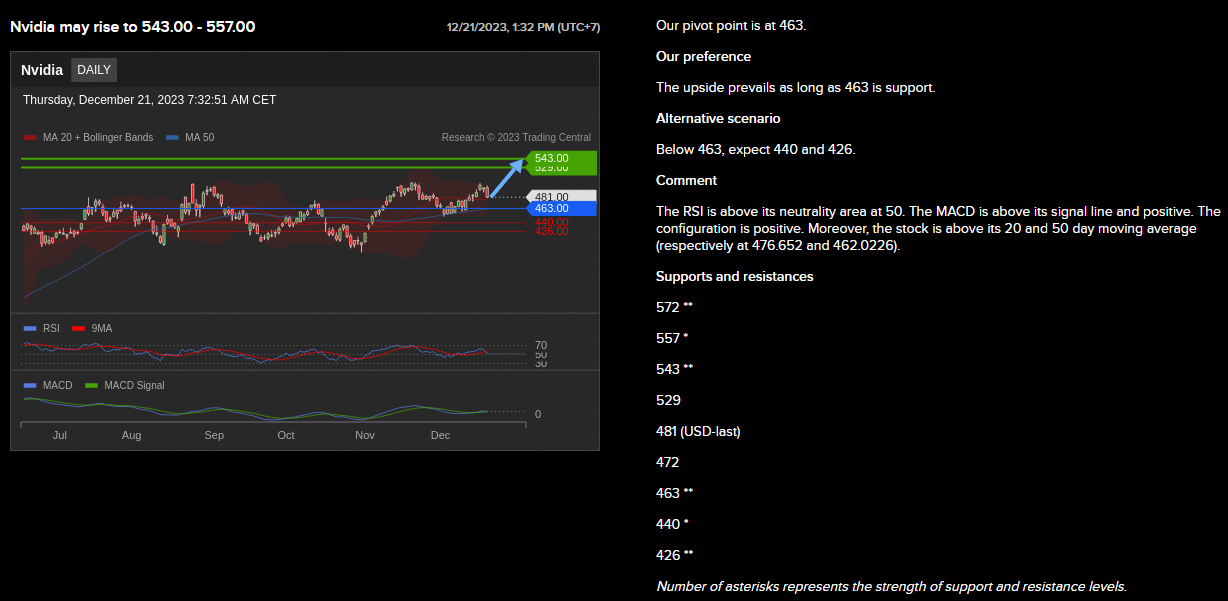
Task: Click the chart date 'Thursday, December 21, 2023 7:32:51 AM CET'
Action: point(150,100)
